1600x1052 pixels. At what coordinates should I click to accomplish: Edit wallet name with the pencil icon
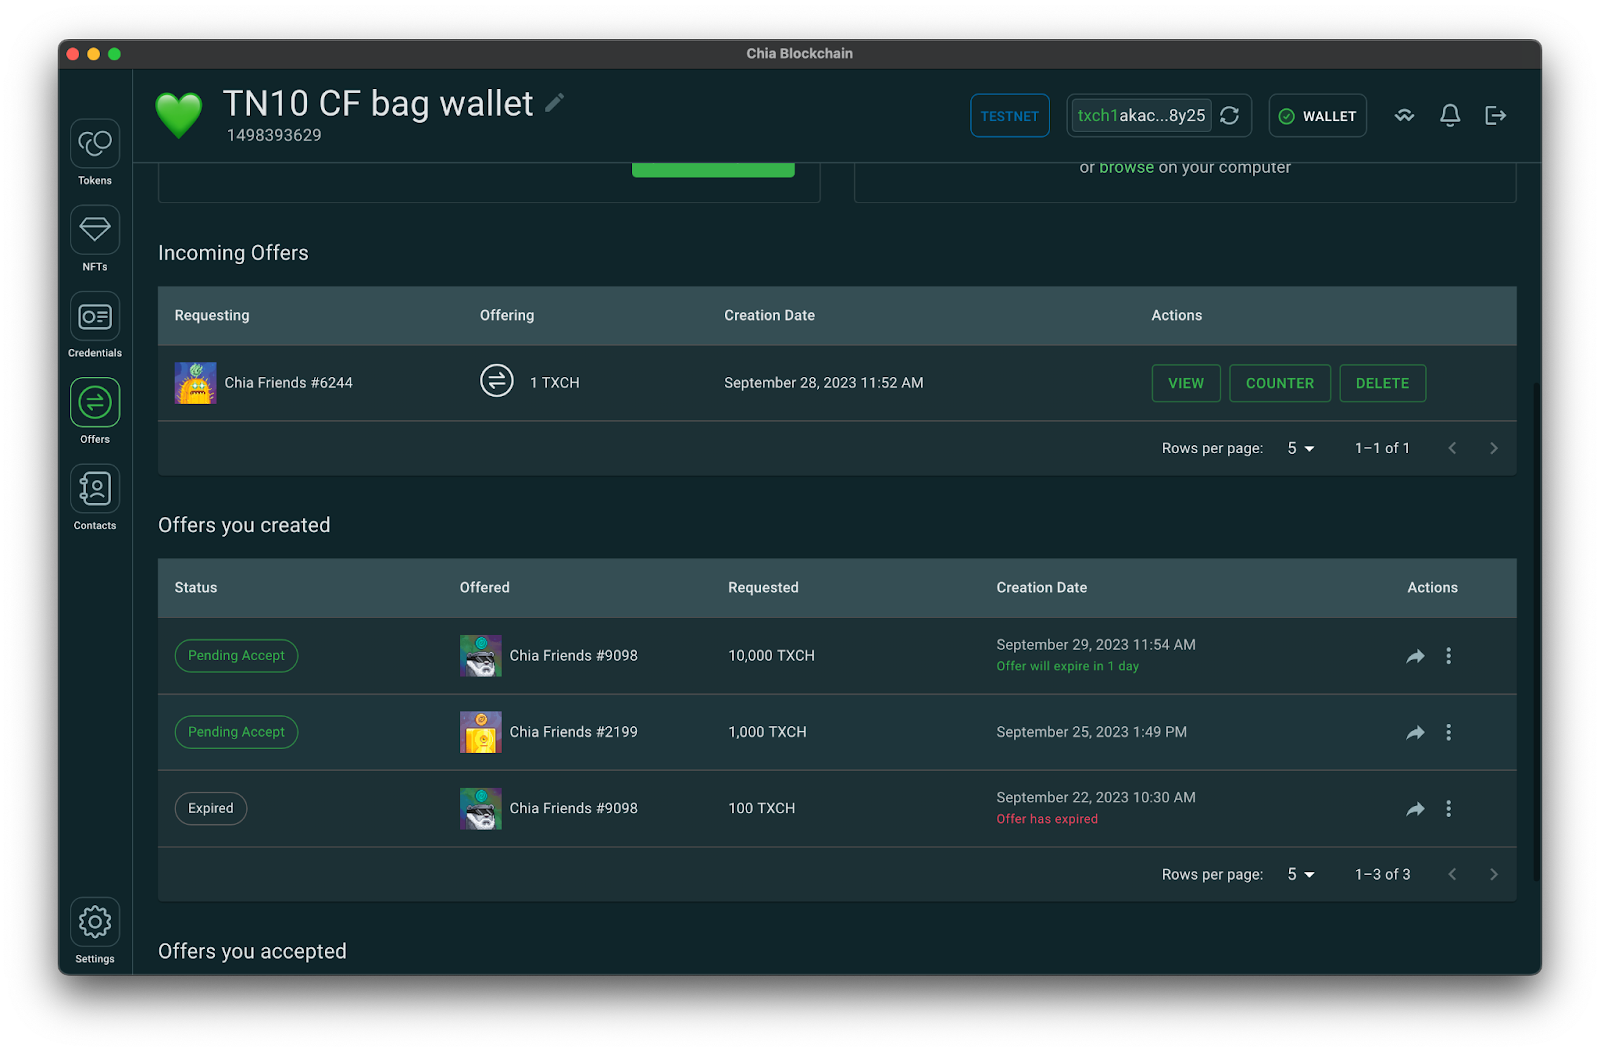click(555, 102)
